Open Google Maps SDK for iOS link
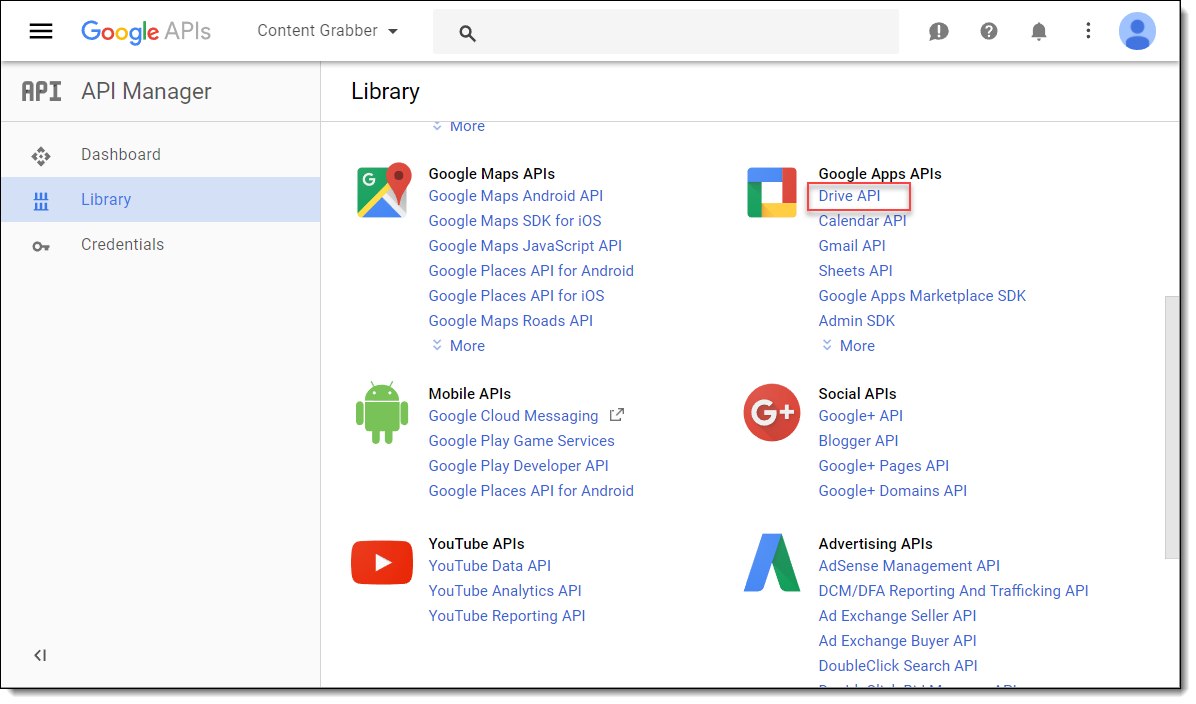This screenshot has height=704, width=1196. click(515, 221)
